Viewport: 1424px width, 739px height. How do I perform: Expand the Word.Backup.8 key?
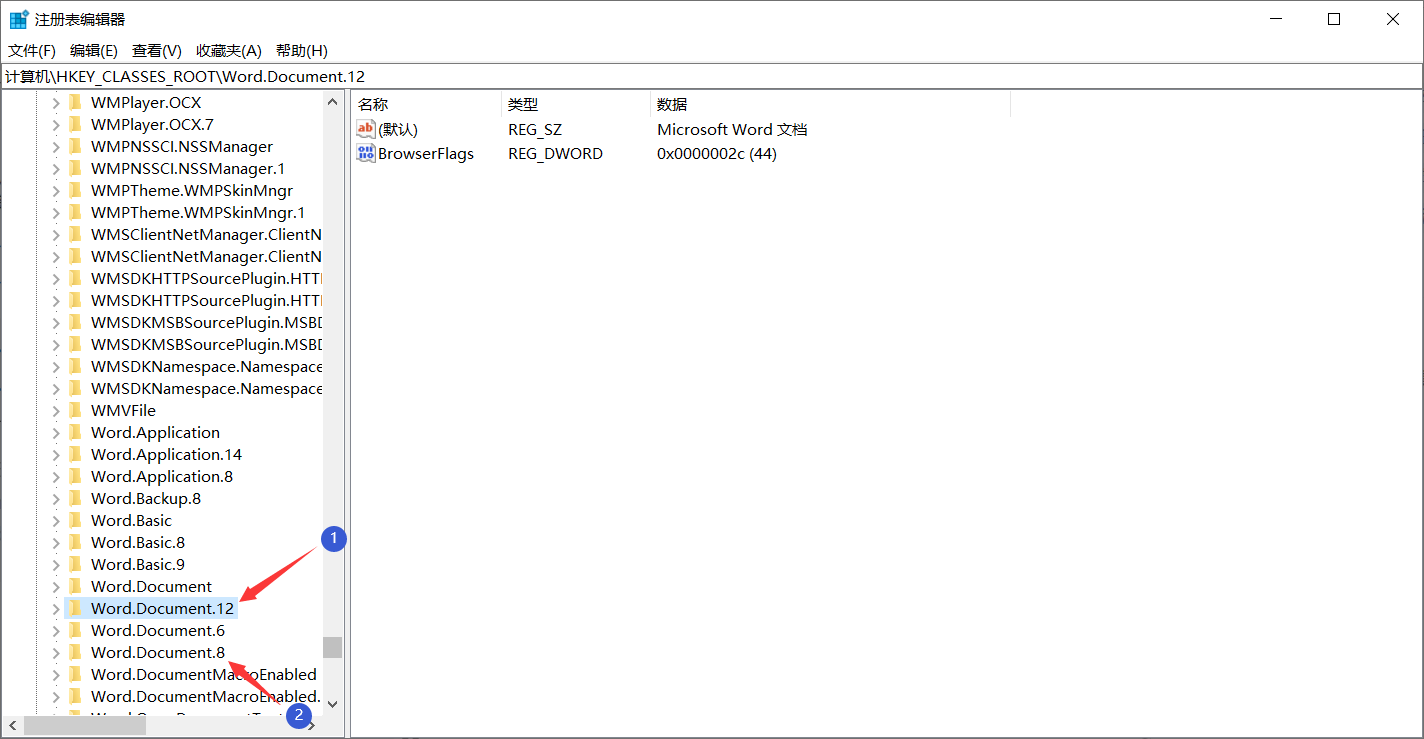point(56,498)
